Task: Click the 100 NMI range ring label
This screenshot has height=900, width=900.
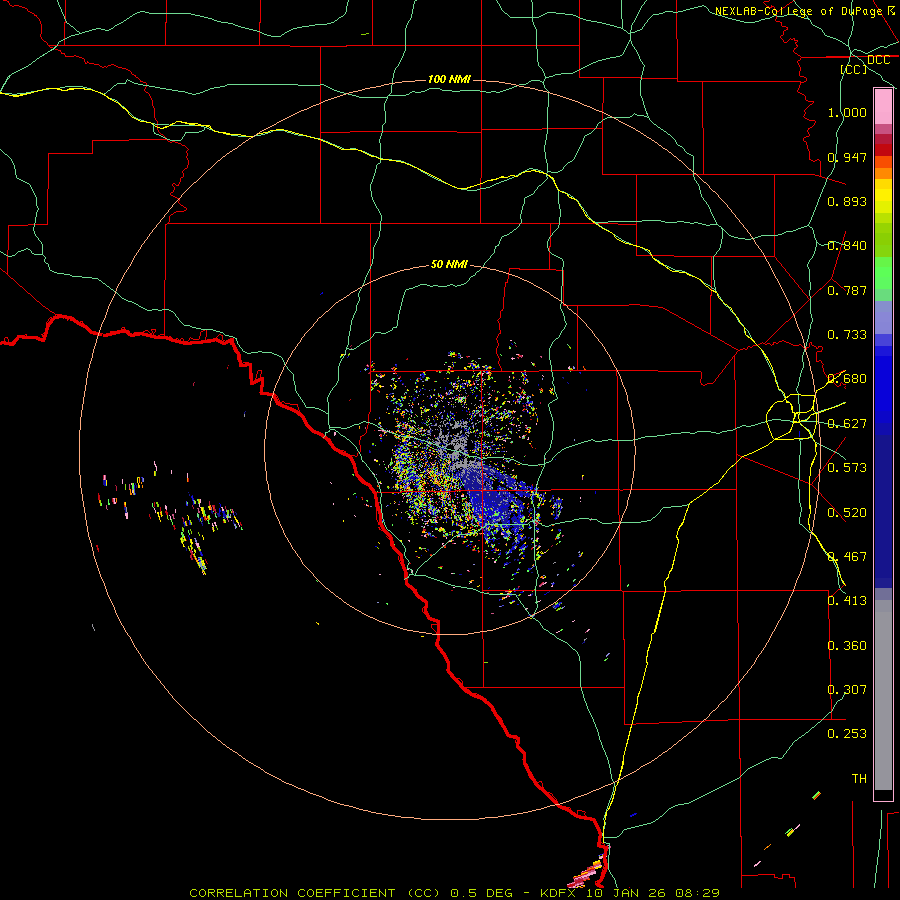Action: point(449,79)
